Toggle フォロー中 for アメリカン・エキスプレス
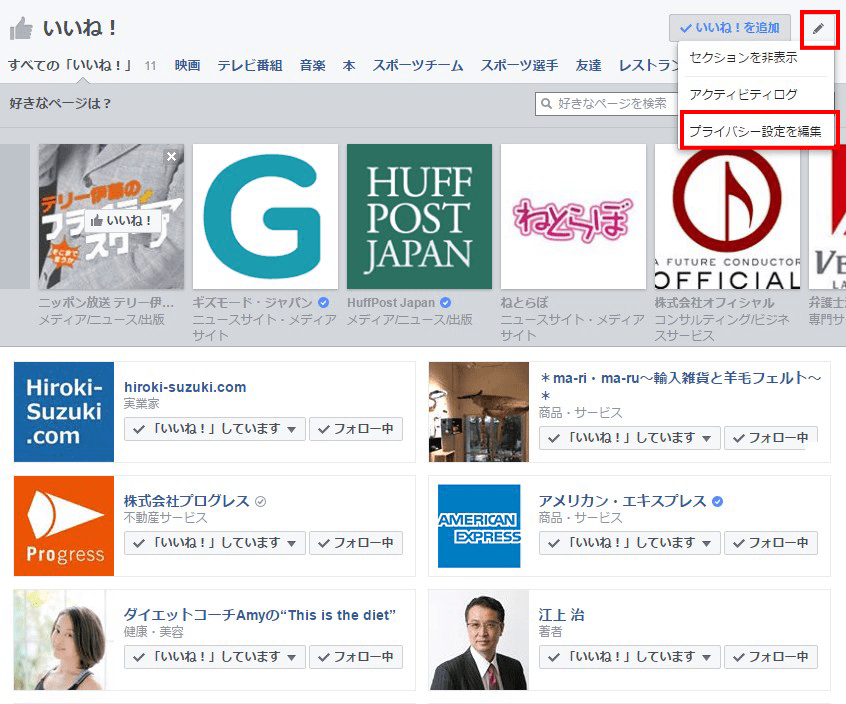This screenshot has width=846, height=704. click(770, 543)
